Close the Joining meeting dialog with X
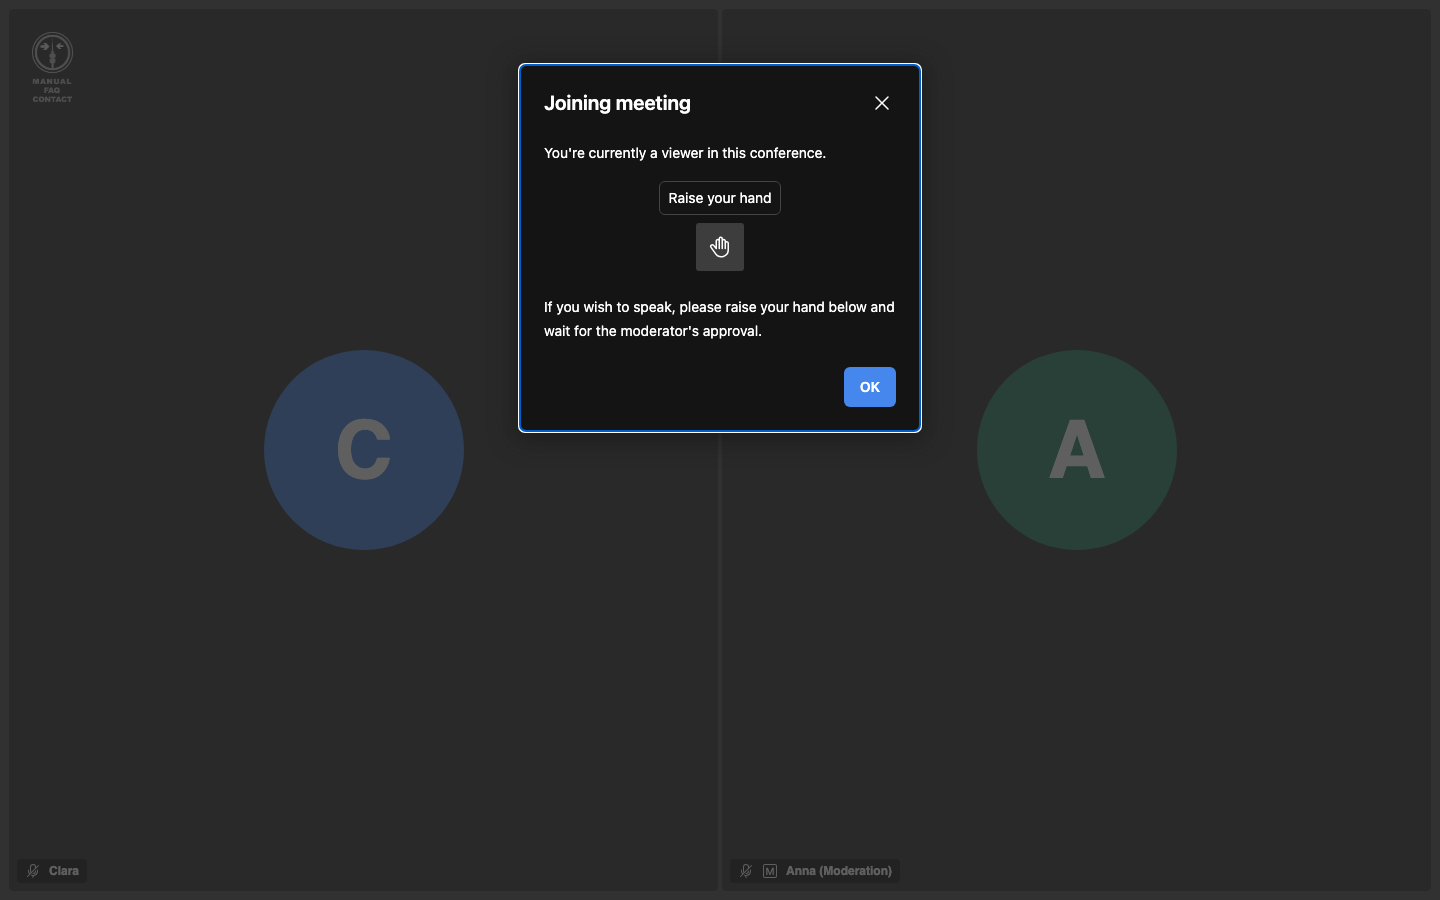 tap(882, 103)
